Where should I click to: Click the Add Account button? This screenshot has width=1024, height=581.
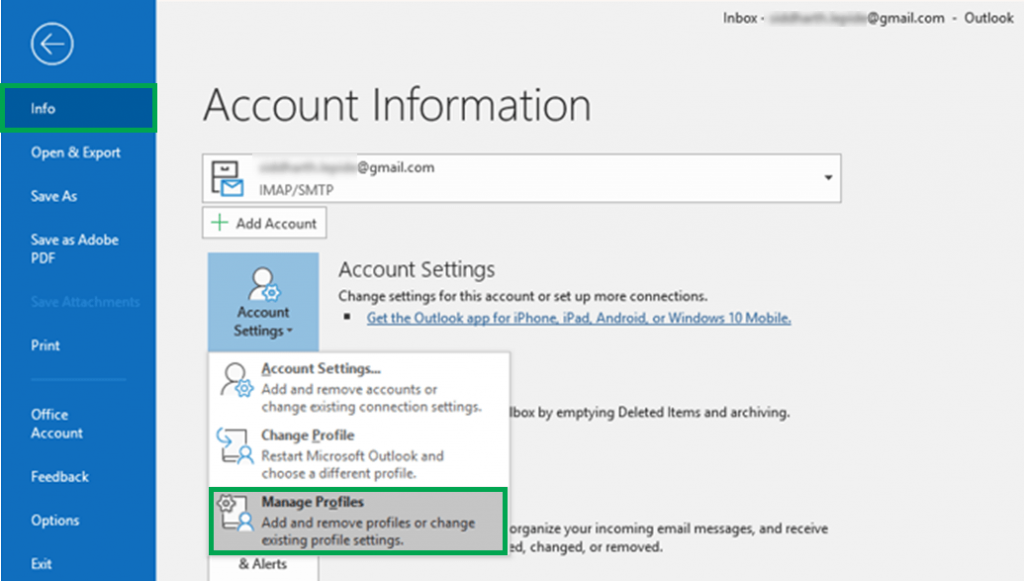[x=264, y=222]
